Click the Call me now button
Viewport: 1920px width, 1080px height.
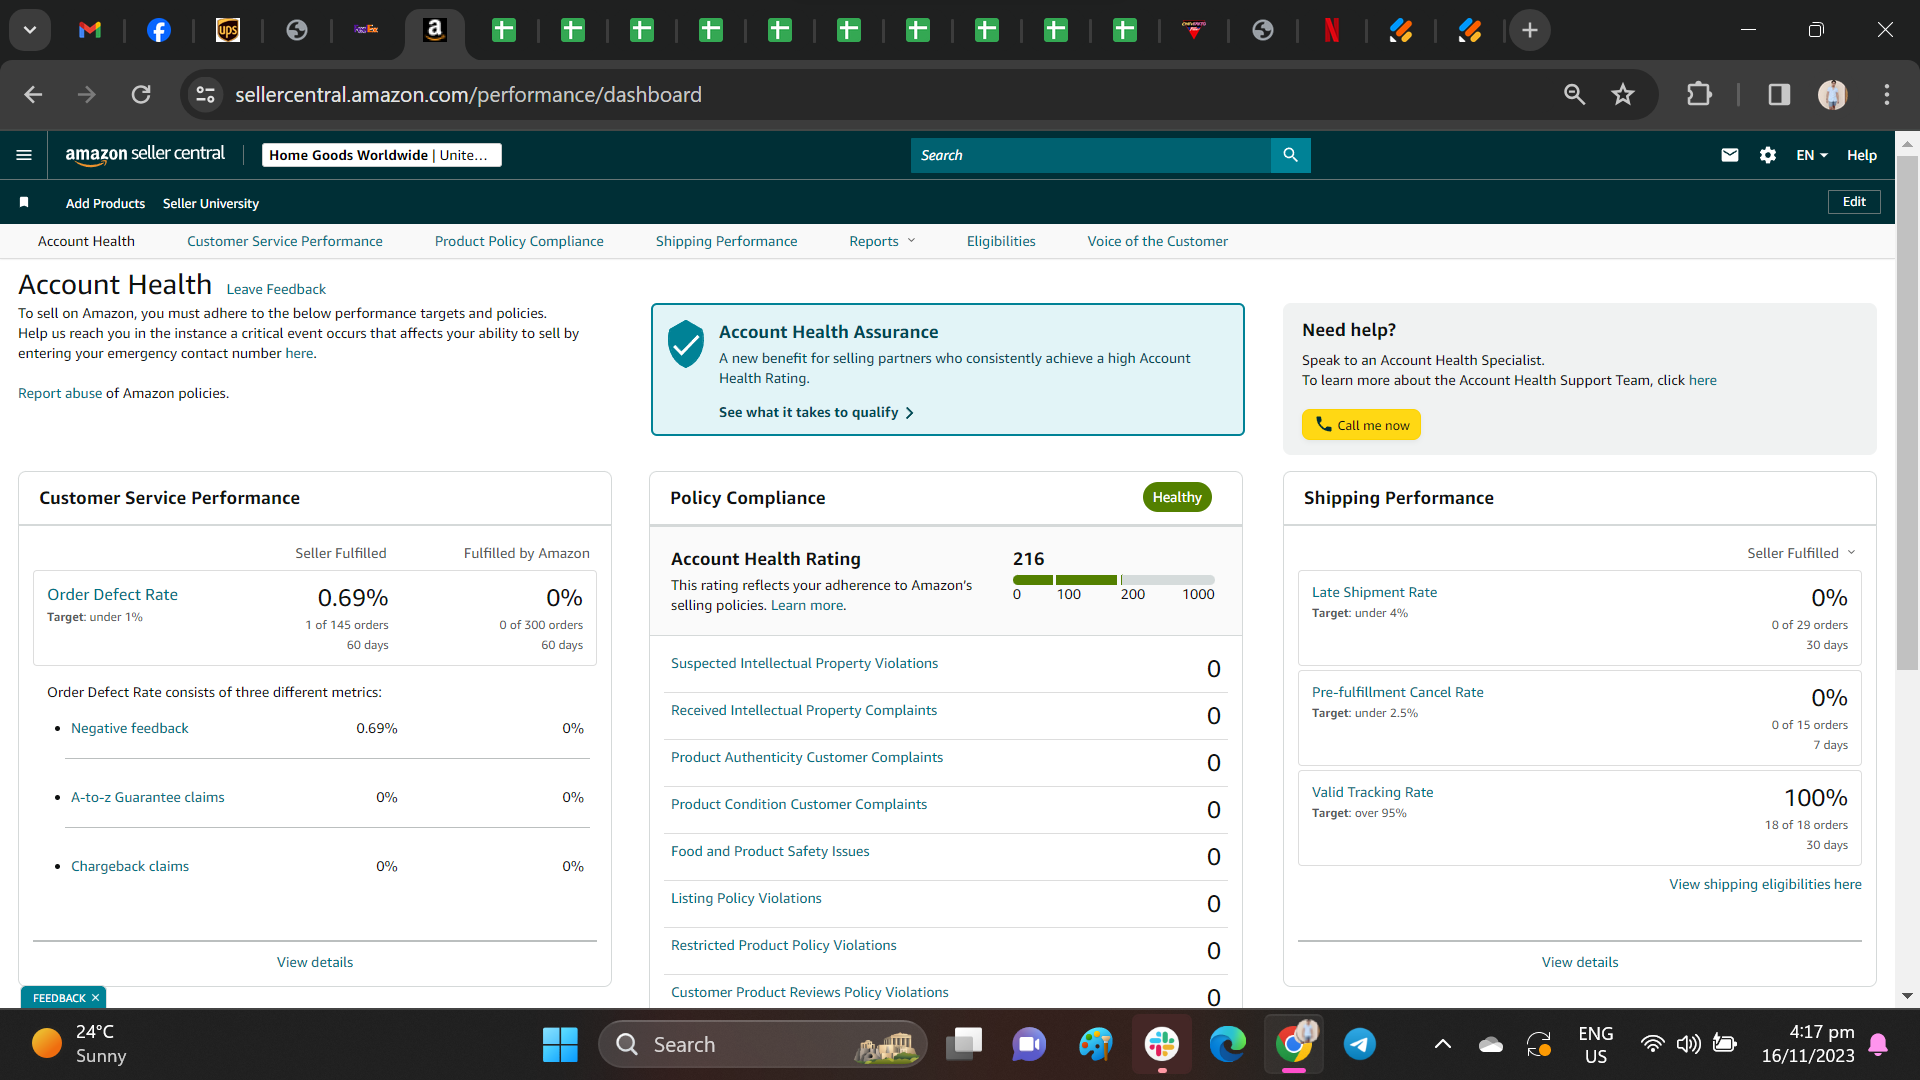click(x=1361, y=425)
